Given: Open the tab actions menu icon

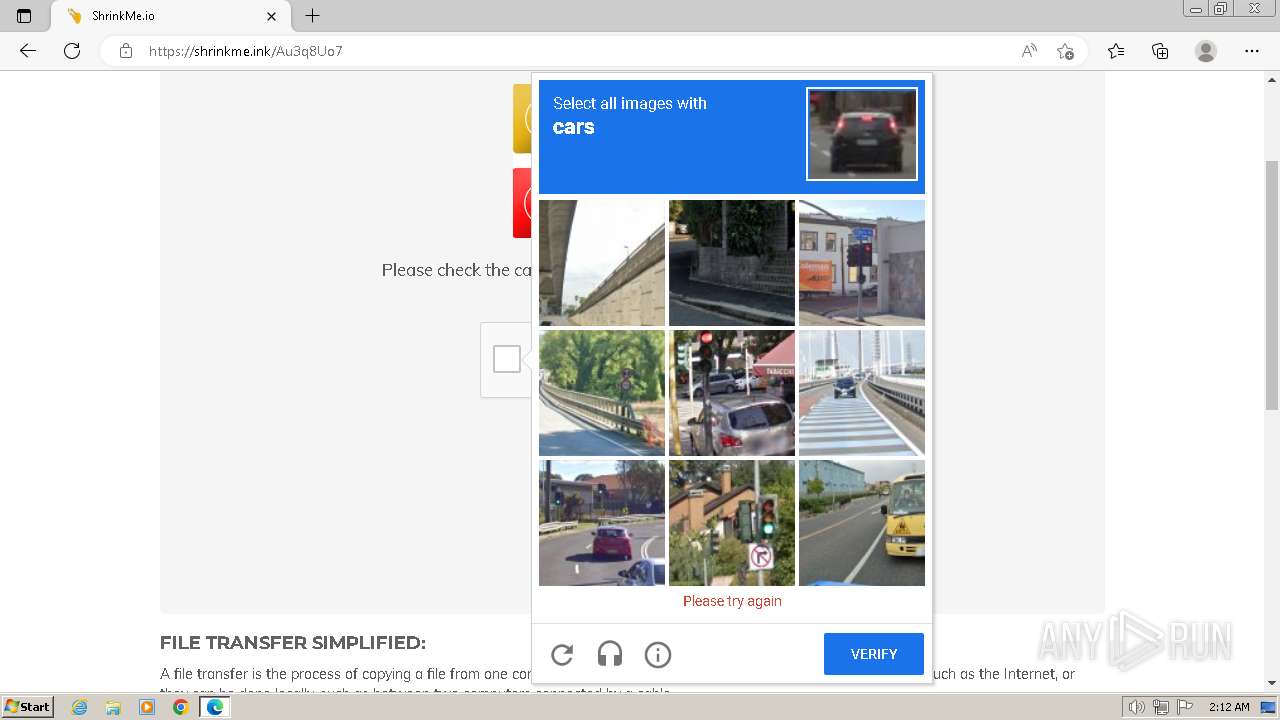Looking at the screenshot, I should click(x=24, y=16).
